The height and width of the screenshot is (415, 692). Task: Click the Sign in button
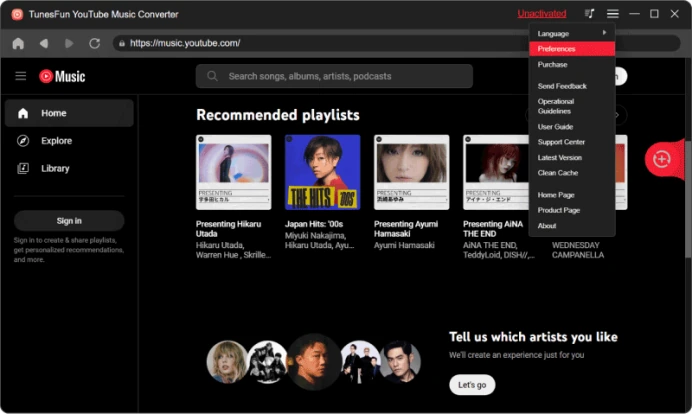(69, 221)
